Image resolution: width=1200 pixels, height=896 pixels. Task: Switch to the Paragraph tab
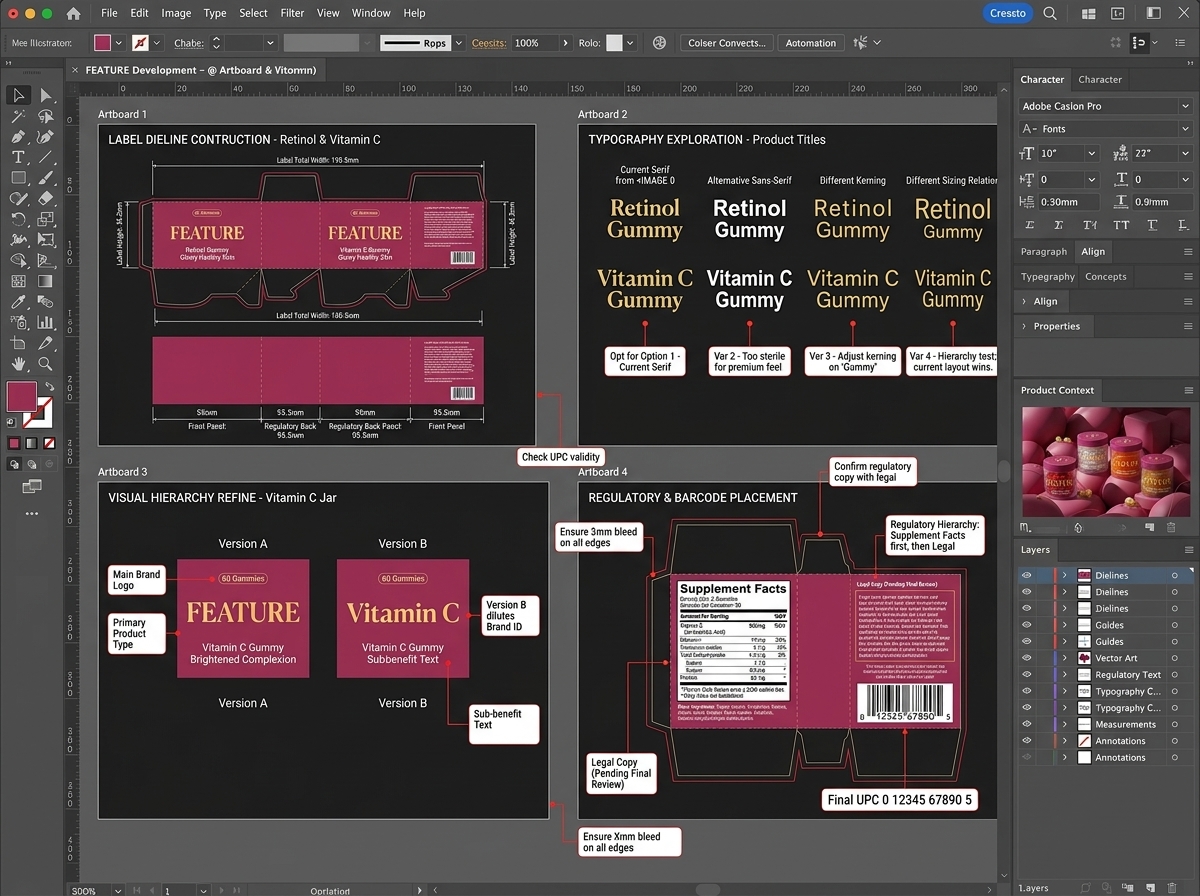pyautogui.click(x=1044, y=252)
